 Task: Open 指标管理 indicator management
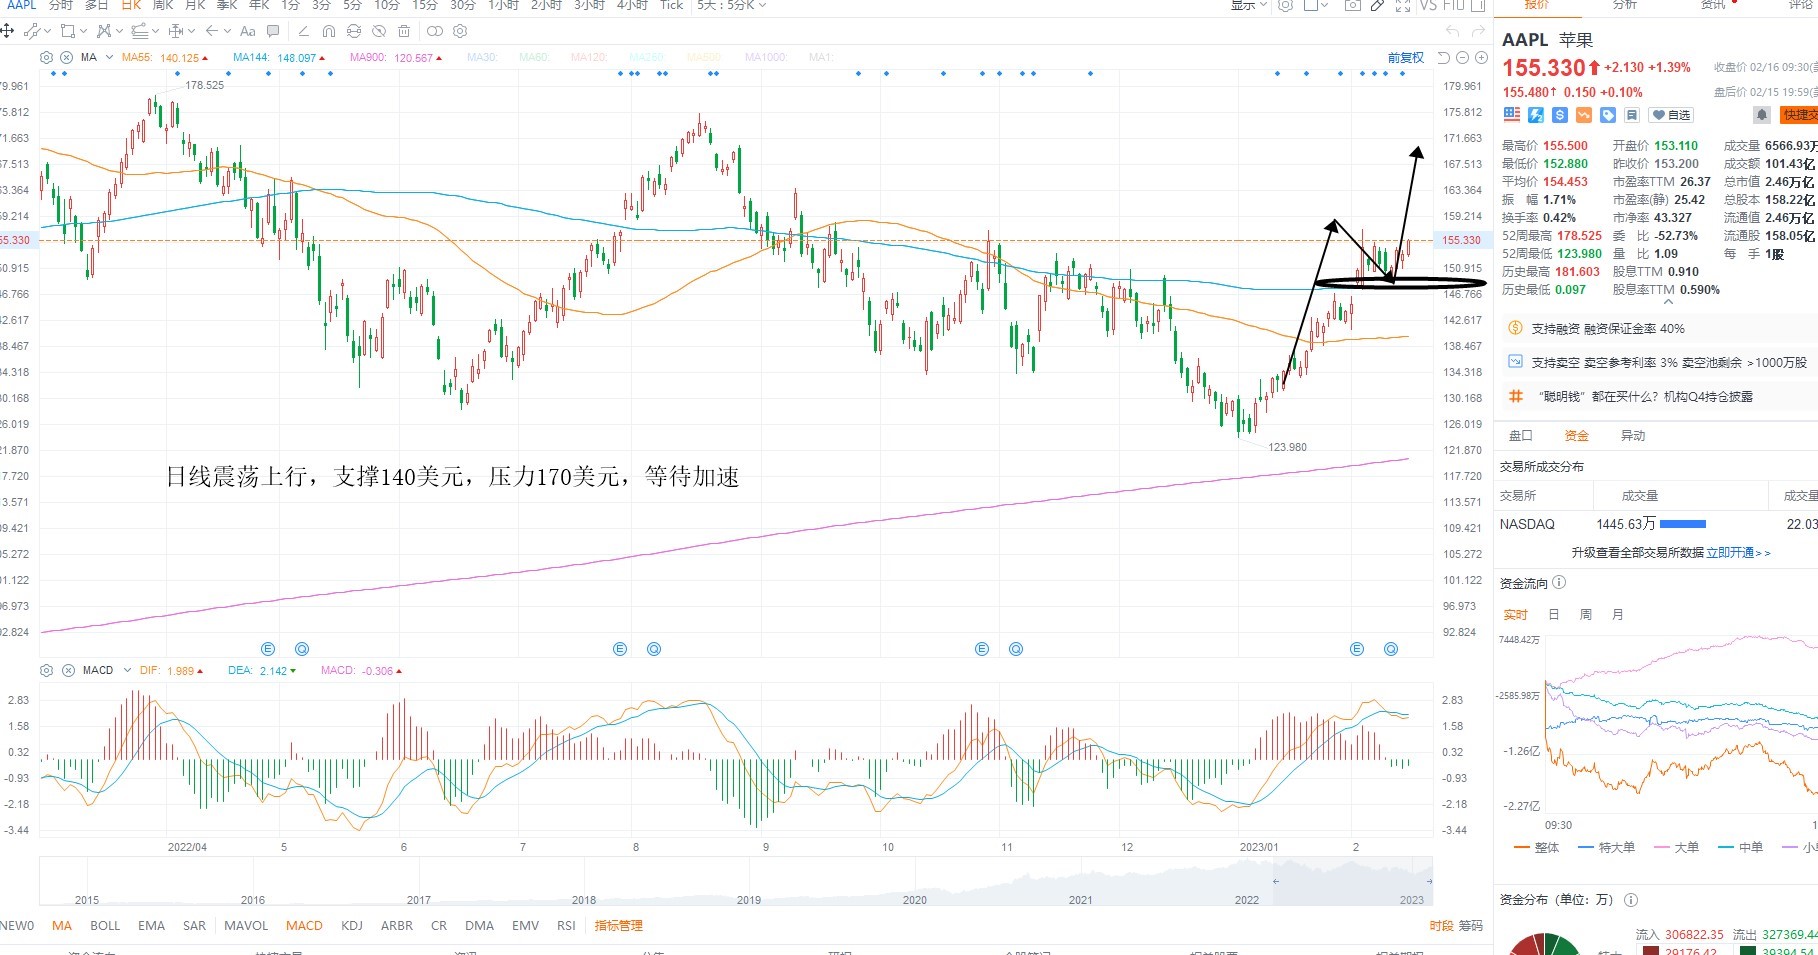618,926
